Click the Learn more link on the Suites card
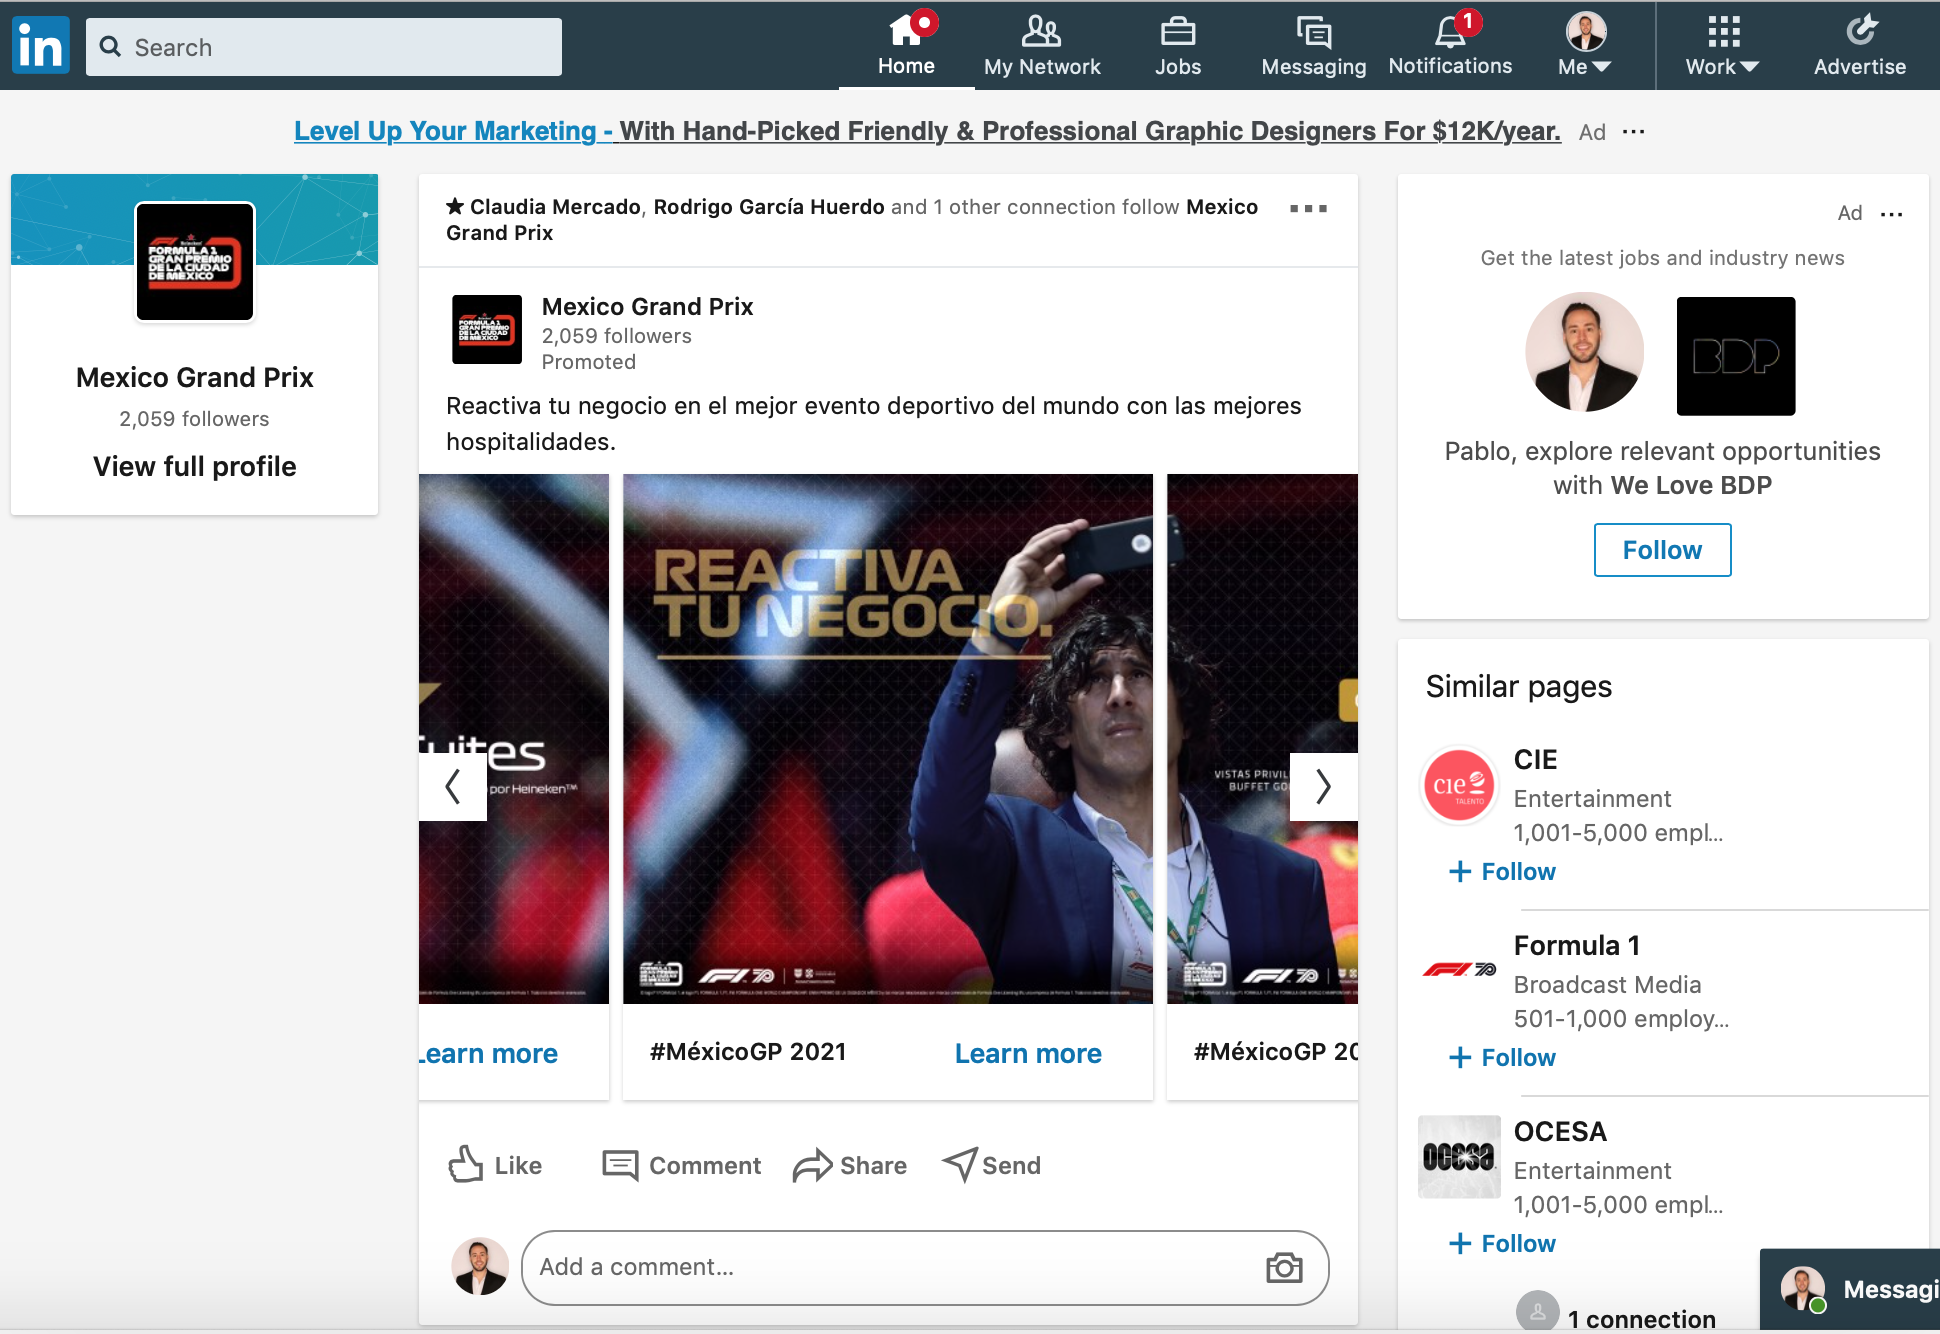The width and height of the screenshot is (1940, 1334). click(x=489, y=1054)
